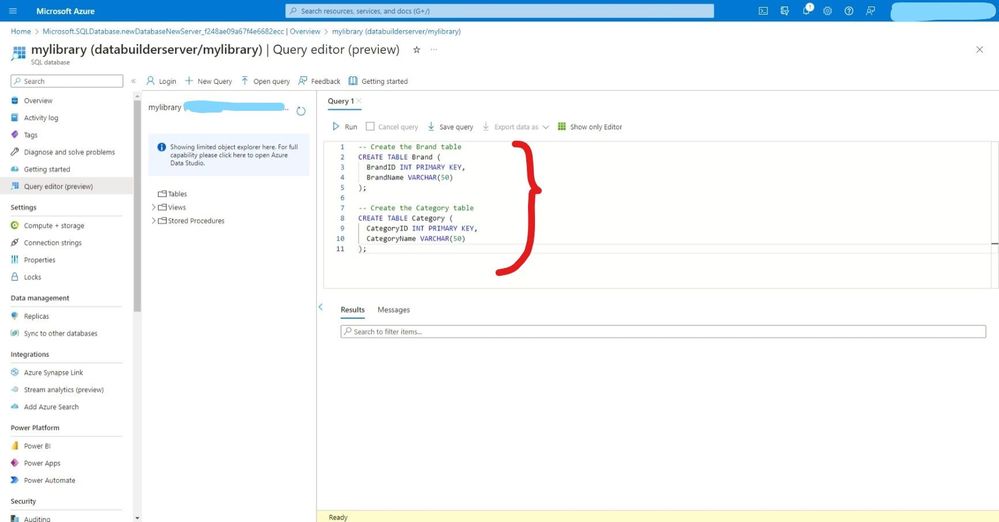Open Getting started in the left sidebar
This screenshot has width=999, height=522.
click(47, 170)
